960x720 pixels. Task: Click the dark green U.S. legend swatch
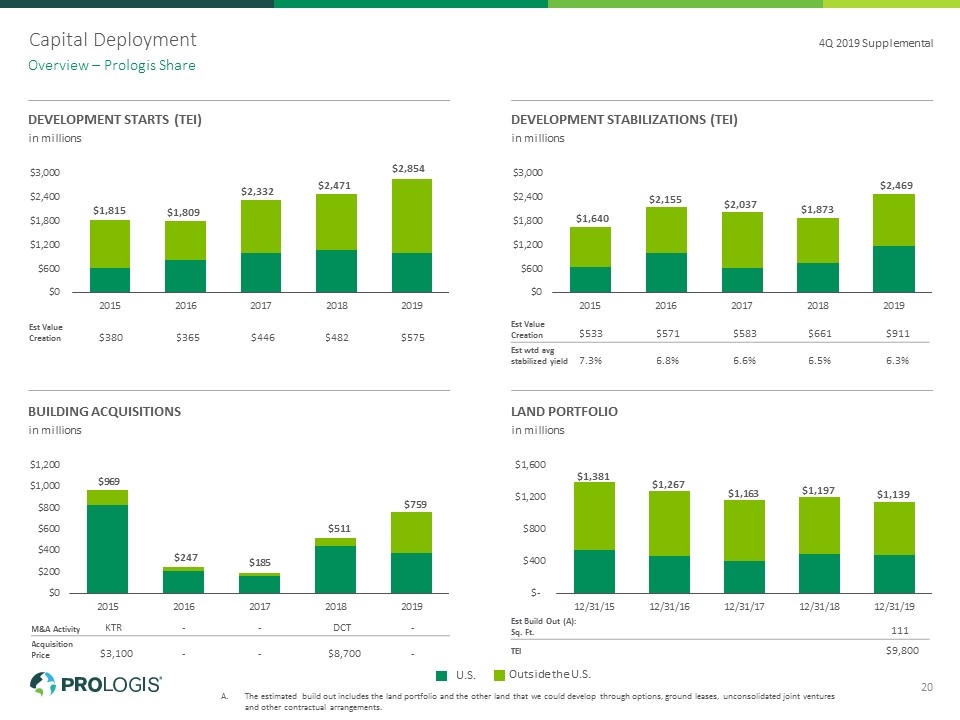441,675
